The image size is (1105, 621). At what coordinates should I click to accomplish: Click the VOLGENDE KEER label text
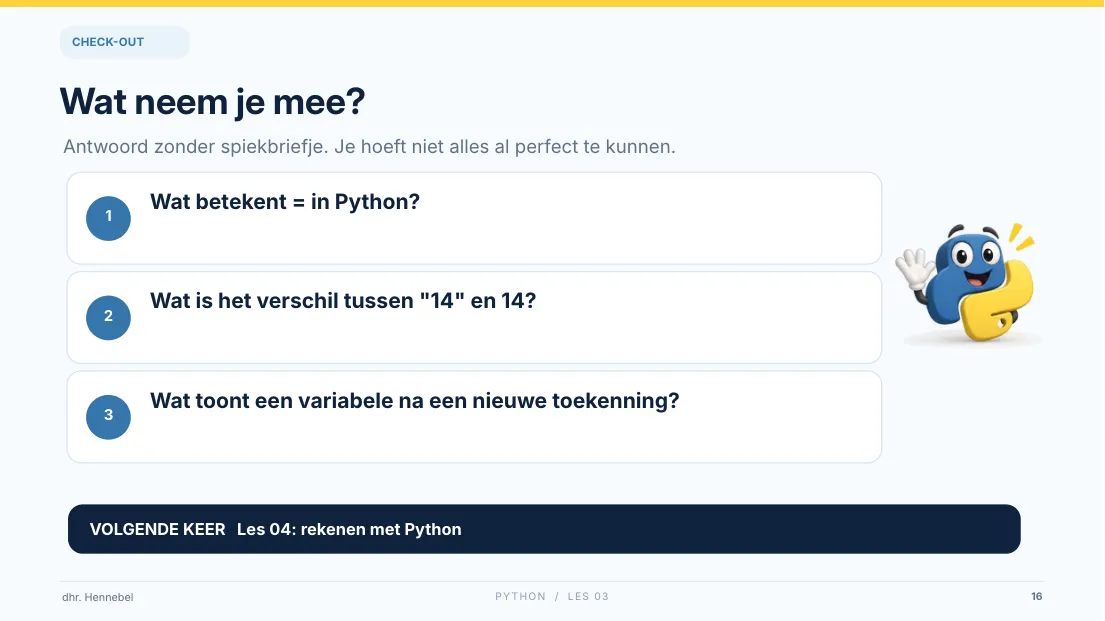[157, 529]
